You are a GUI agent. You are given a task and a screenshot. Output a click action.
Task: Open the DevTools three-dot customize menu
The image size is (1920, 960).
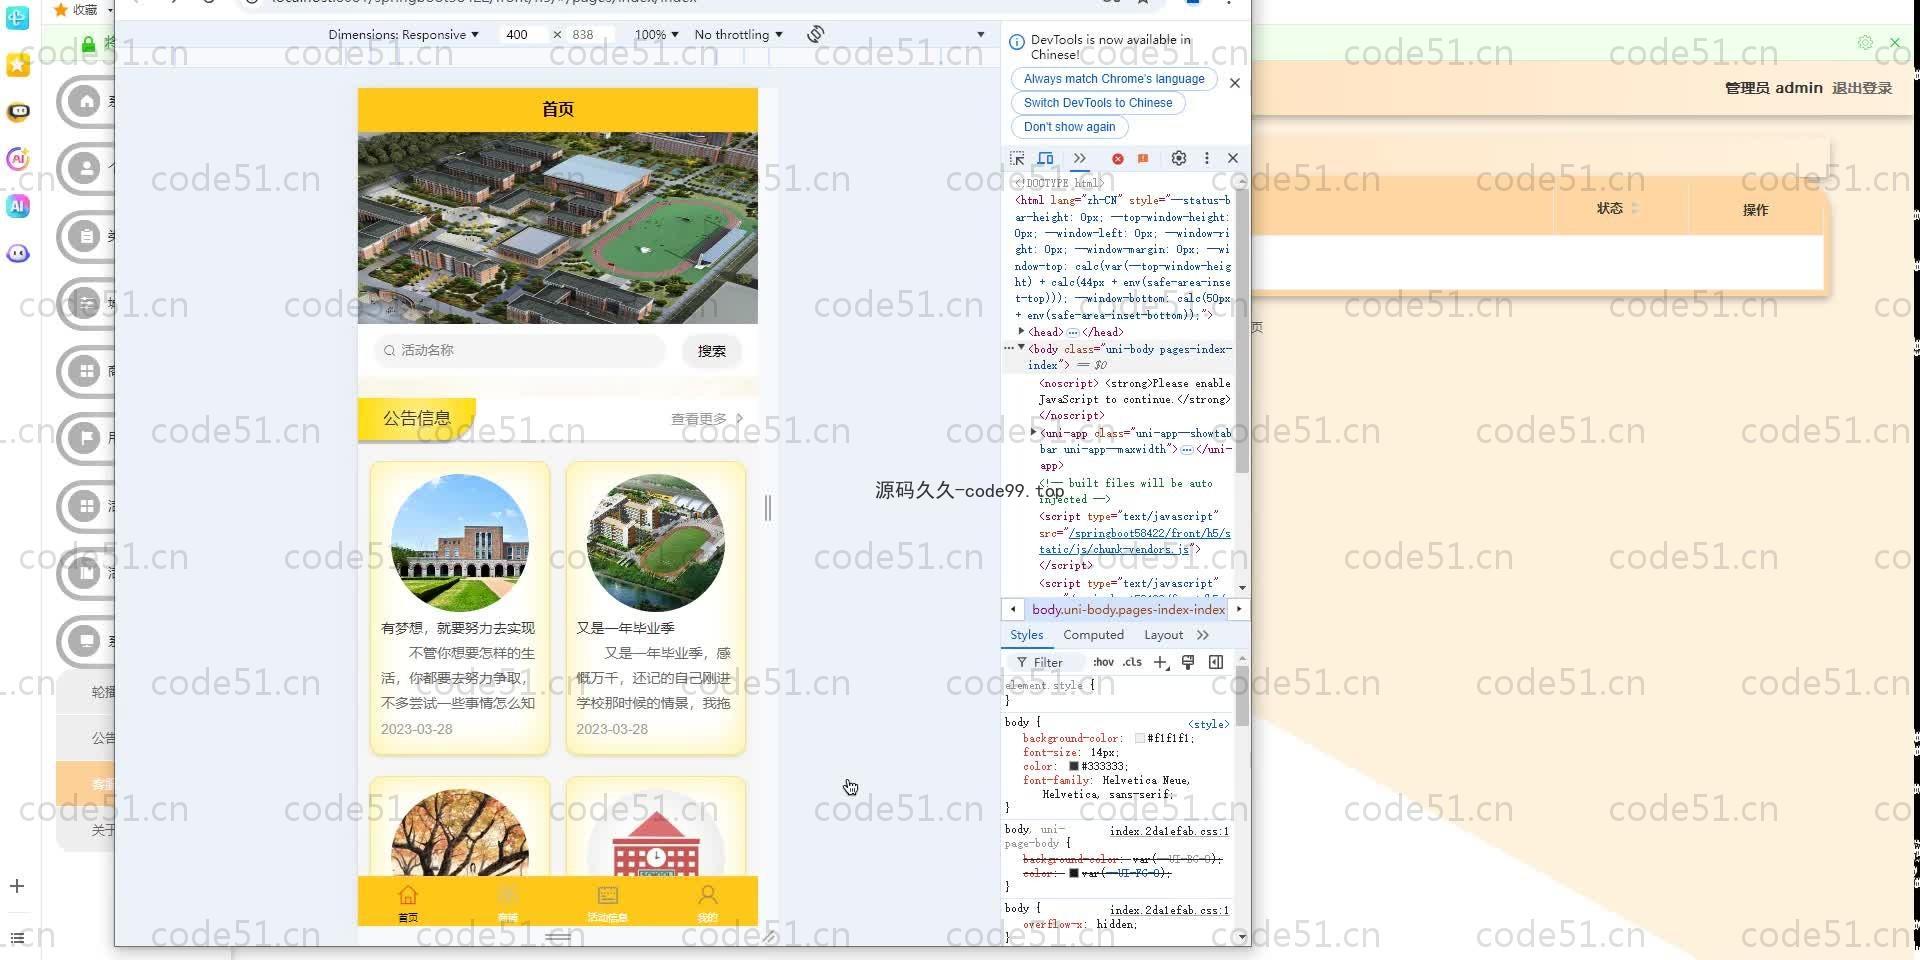point(1207,158)
